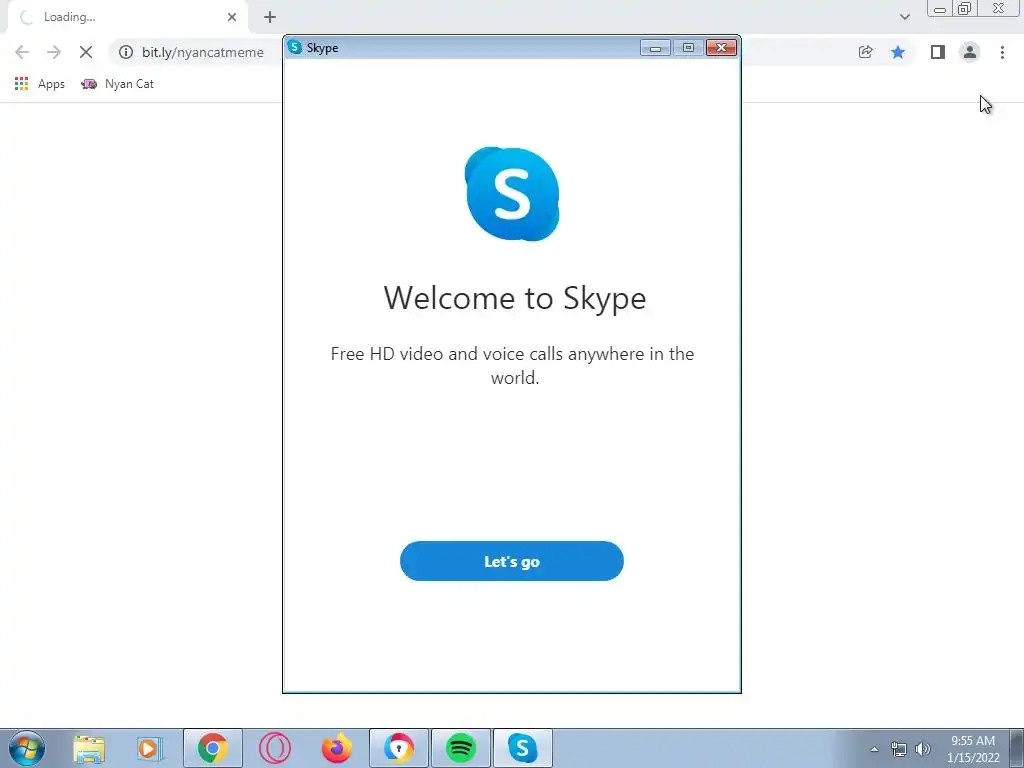Minimize the Skype window
This screenshot has width=1024, height=768.
(x=655, y=48)
